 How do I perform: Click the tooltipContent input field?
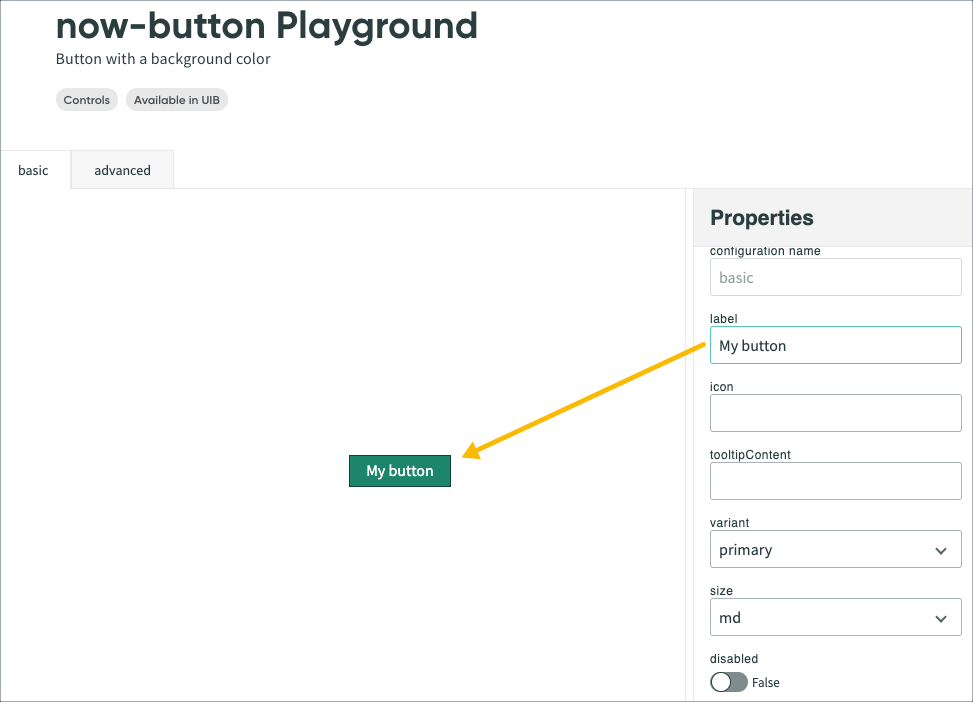coord(835,480)
